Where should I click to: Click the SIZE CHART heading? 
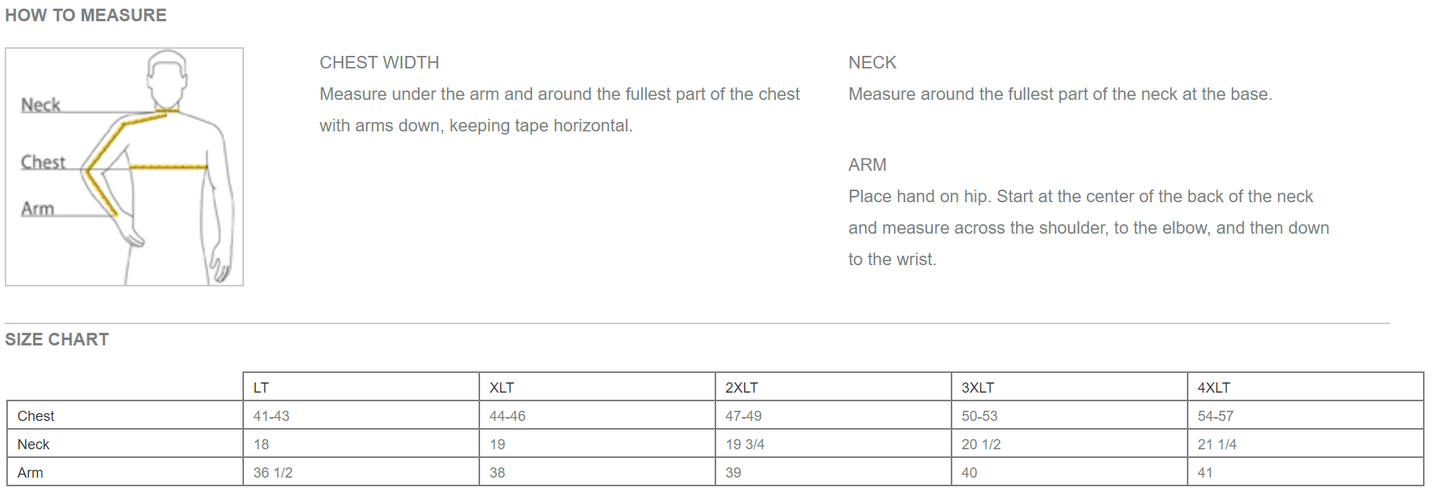57,339
